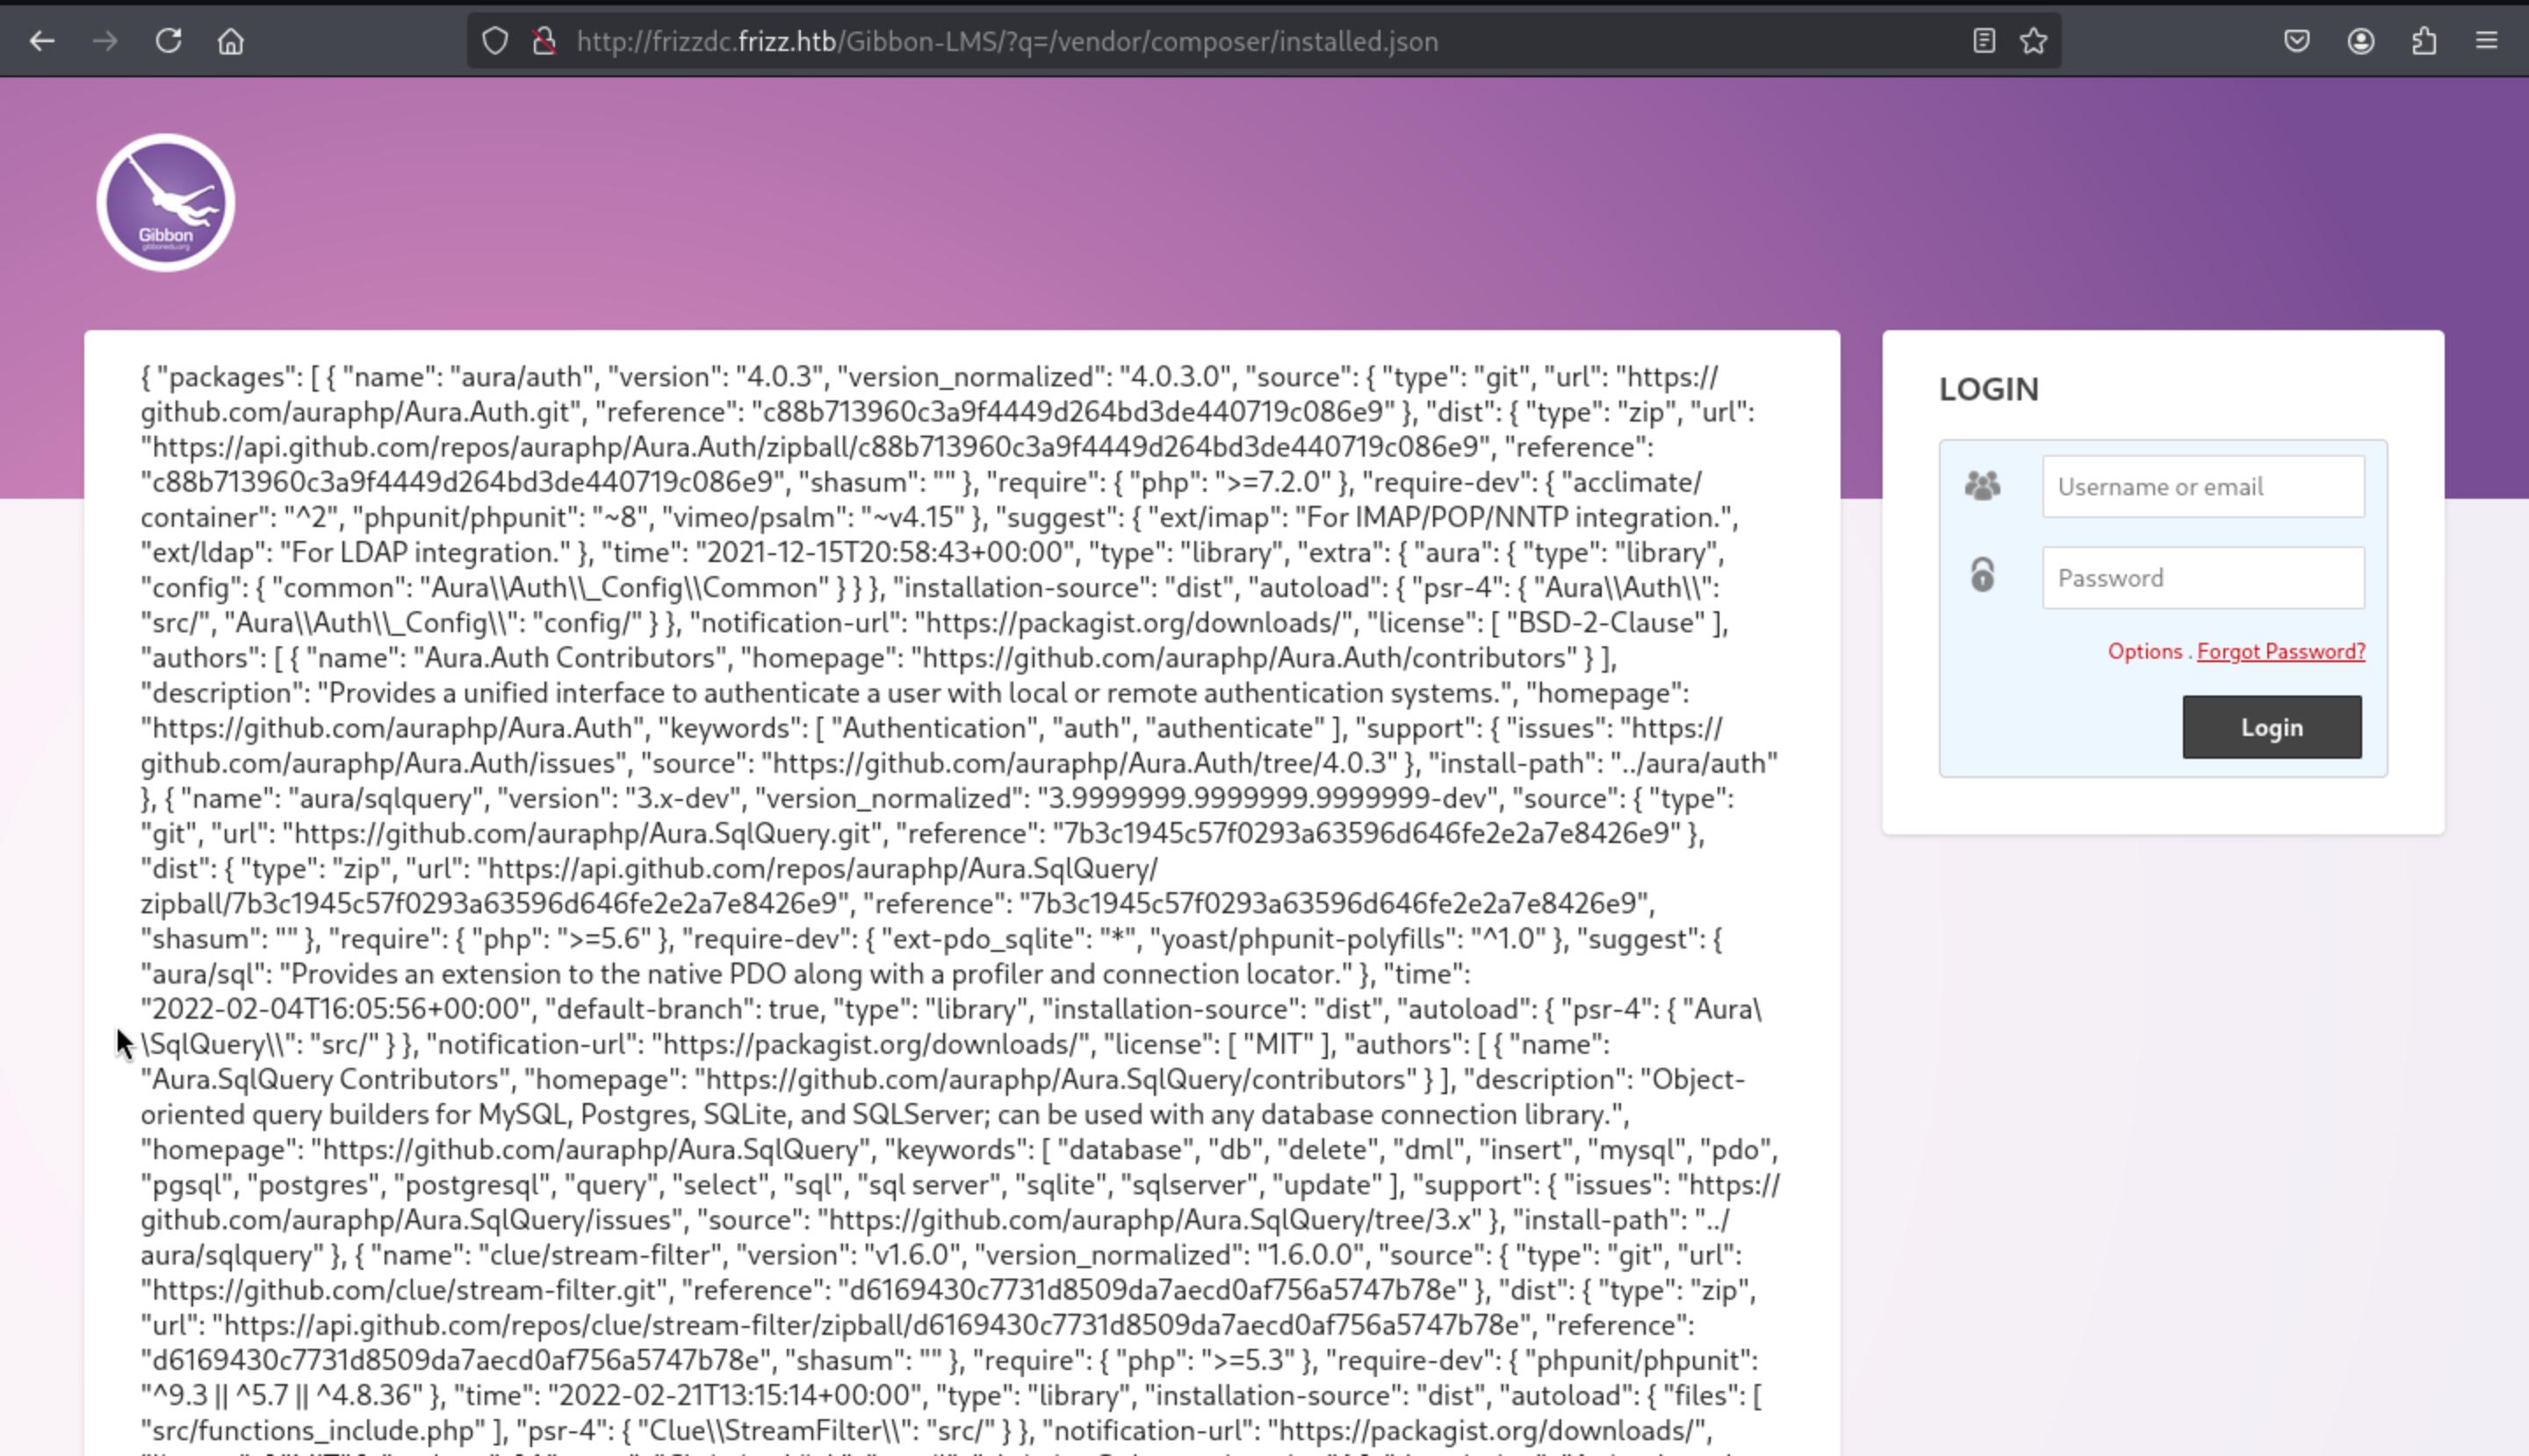Bookmark this page with the star icon
Viewport: 2529px width, 1456px height.
(2033, 41)
